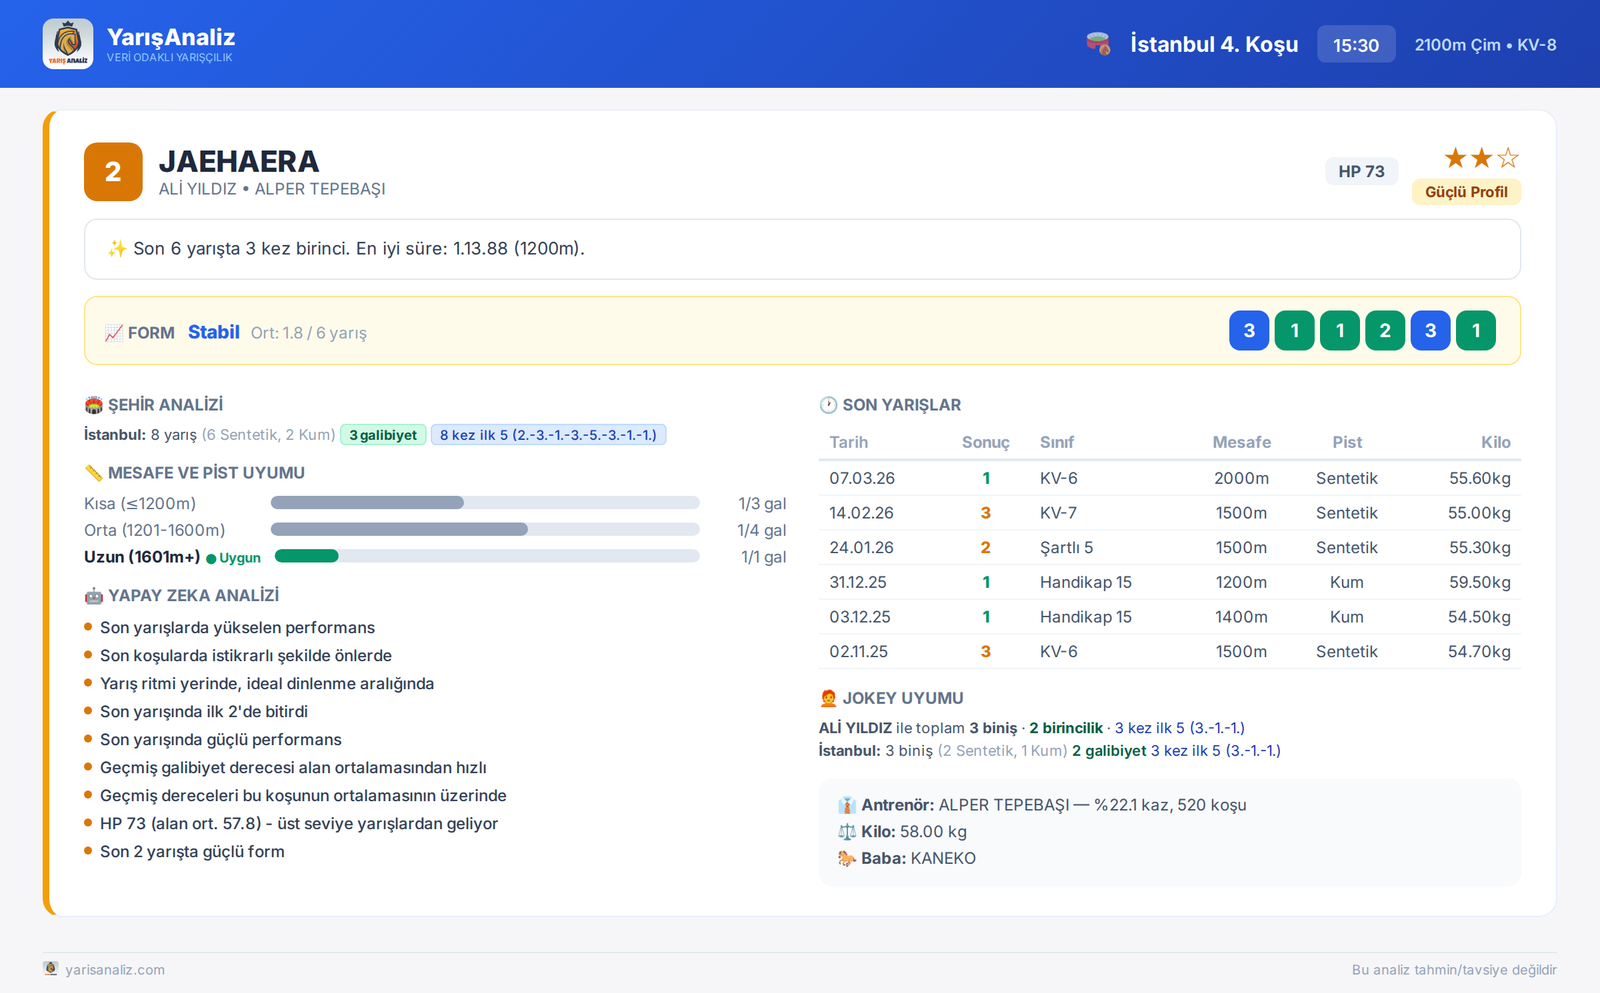The image size is (1600, 993).
Task: Click the YarışAnaliz lion logo icon
Action: click(x=68, y=44)
